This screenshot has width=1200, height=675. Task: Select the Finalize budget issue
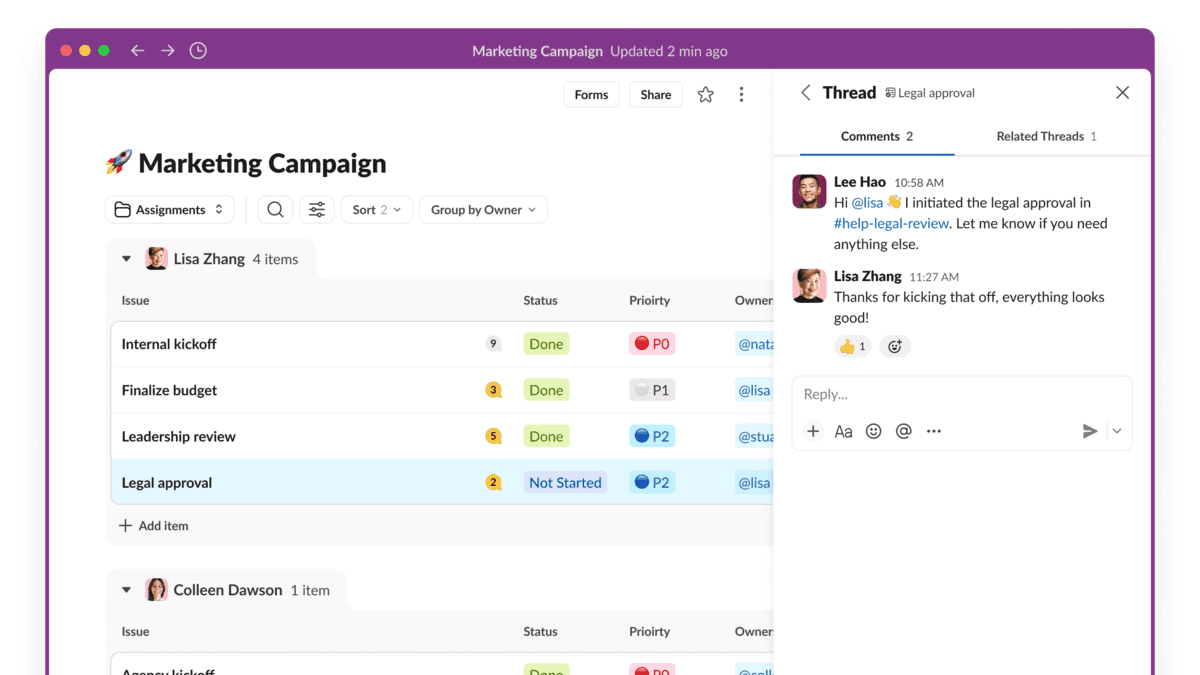[x=169, y=390]
